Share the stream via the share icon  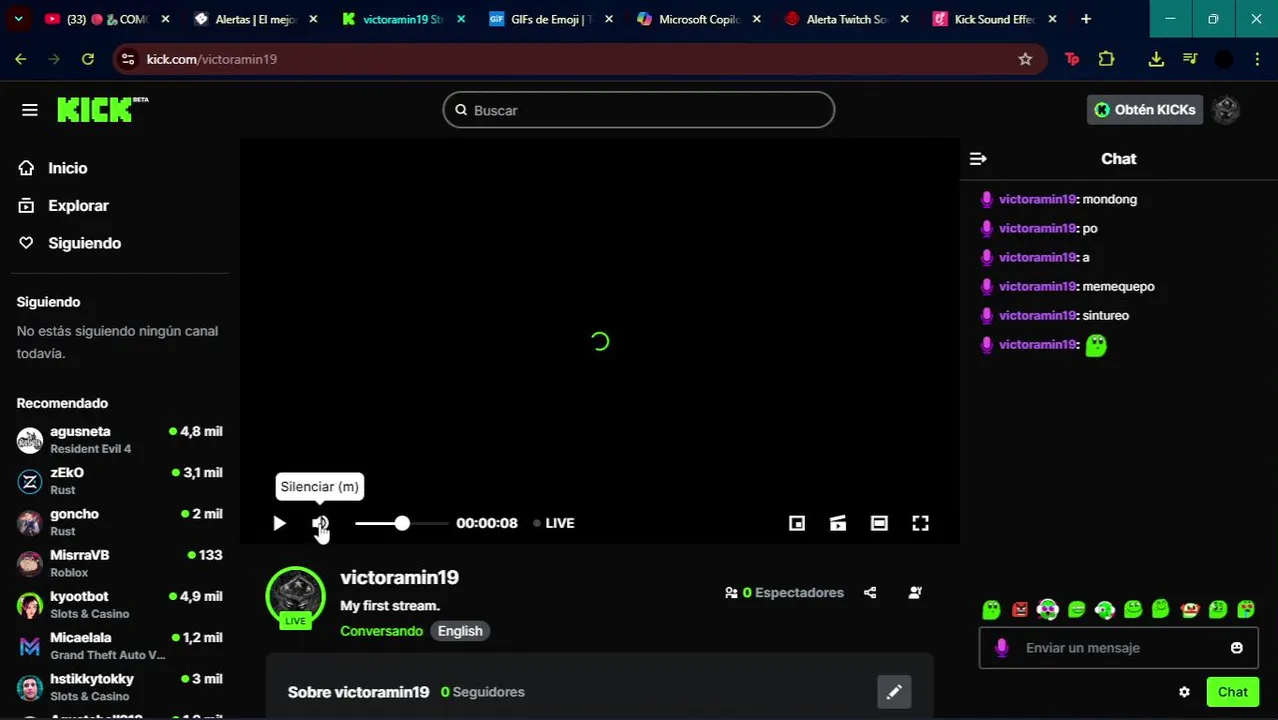870,593
